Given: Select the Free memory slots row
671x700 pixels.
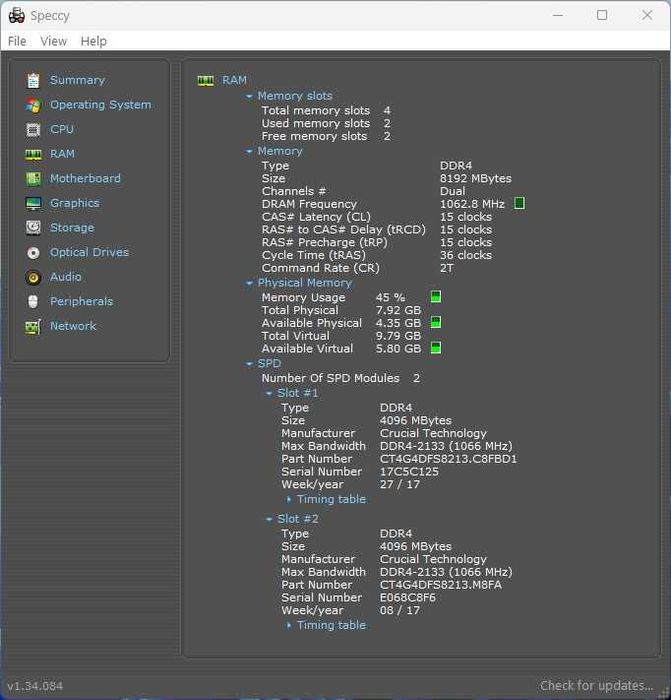Looking at the screenshot, I should coord(326,136).
